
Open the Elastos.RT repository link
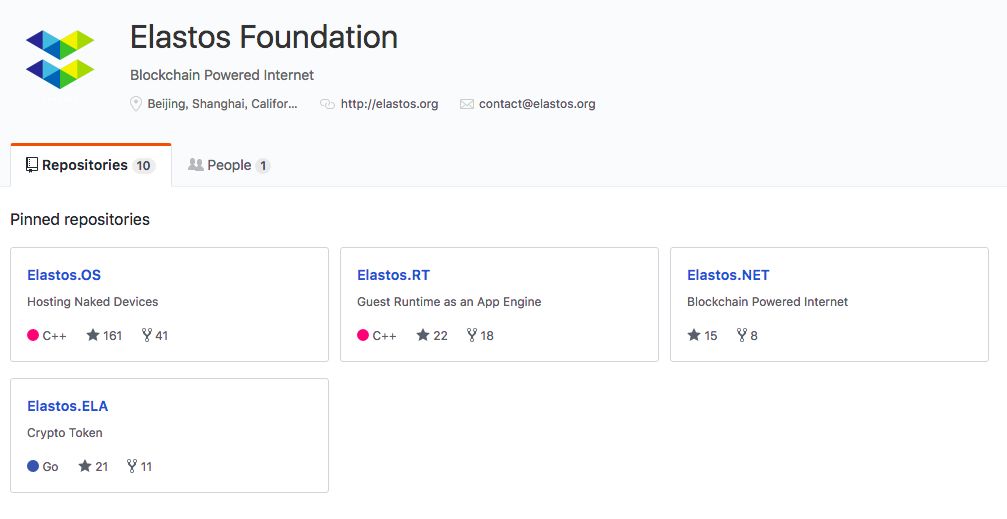click(x=393, y=275)
